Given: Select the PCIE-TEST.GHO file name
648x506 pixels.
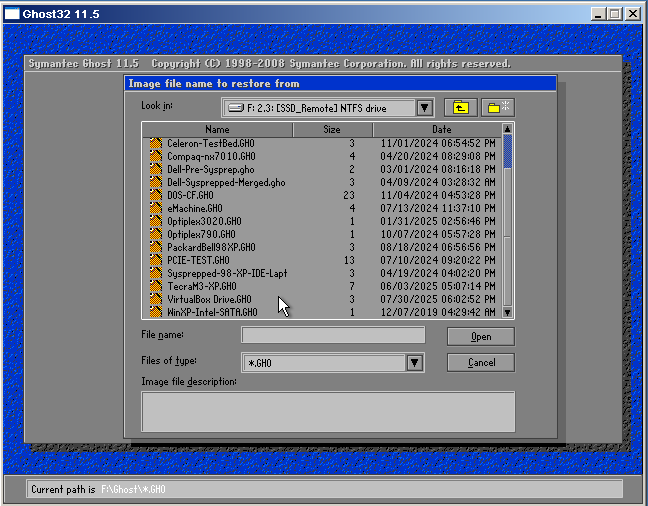Looking at the screenshot, I should coord(198,260).
